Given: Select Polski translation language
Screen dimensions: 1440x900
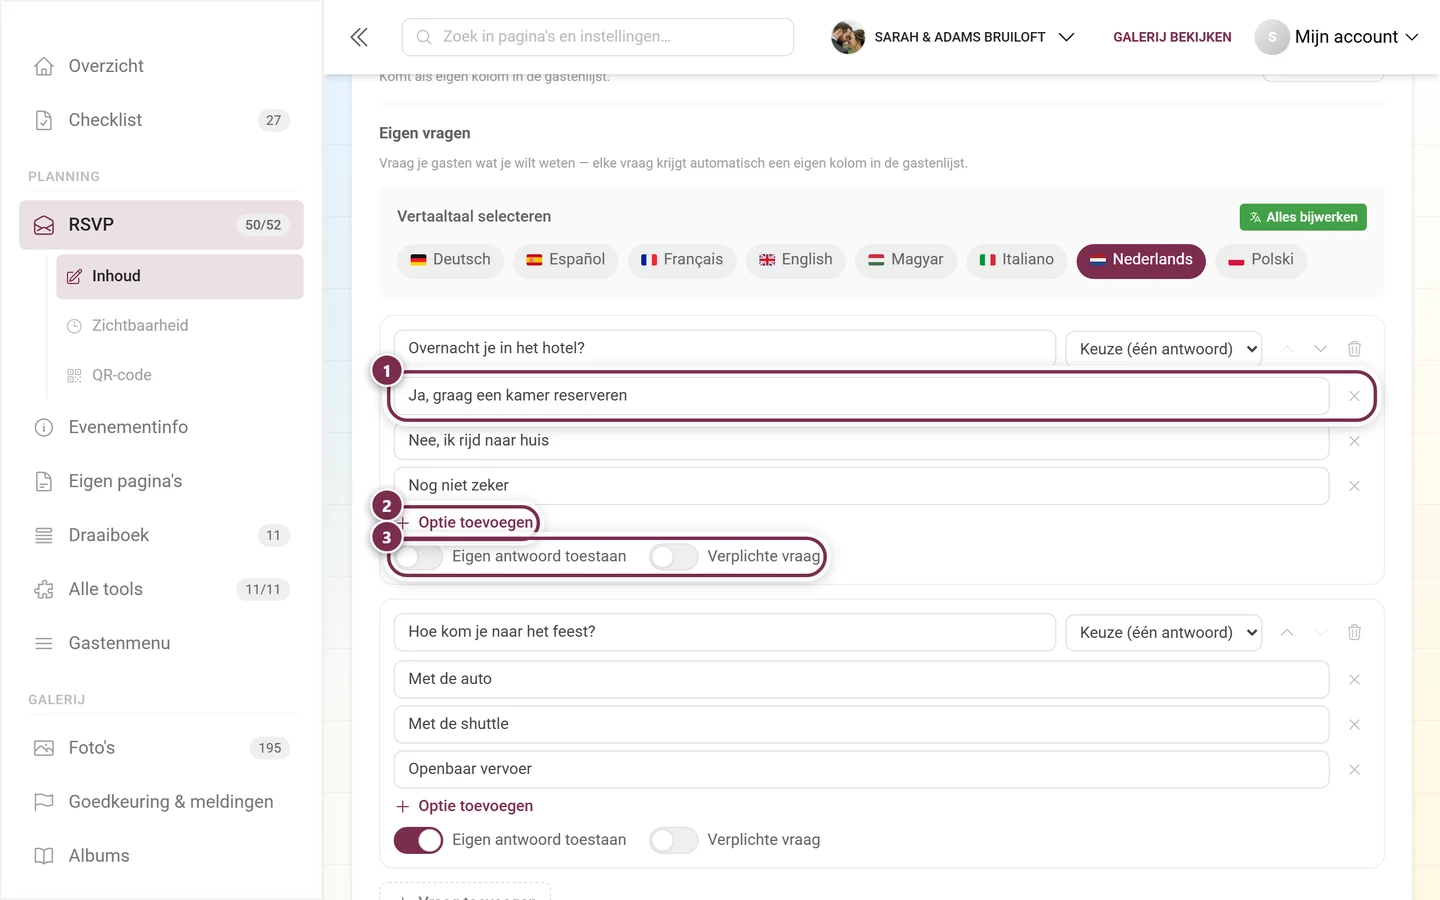Looking at the screenshot, I should click(1261, 260).
